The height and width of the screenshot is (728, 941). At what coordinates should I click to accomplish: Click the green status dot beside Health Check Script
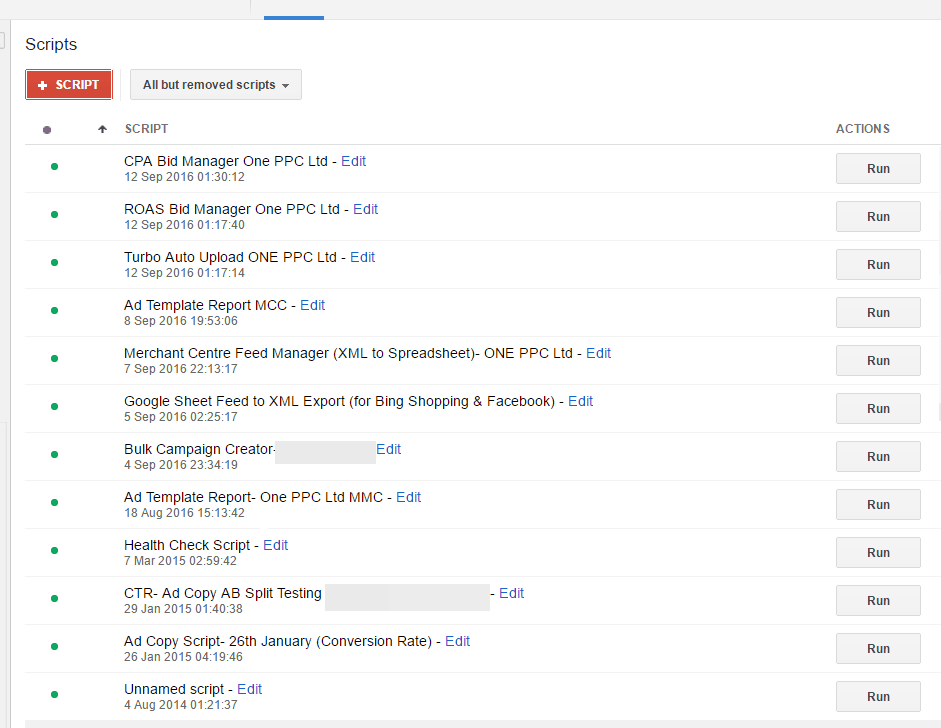(x=54, y=550)
